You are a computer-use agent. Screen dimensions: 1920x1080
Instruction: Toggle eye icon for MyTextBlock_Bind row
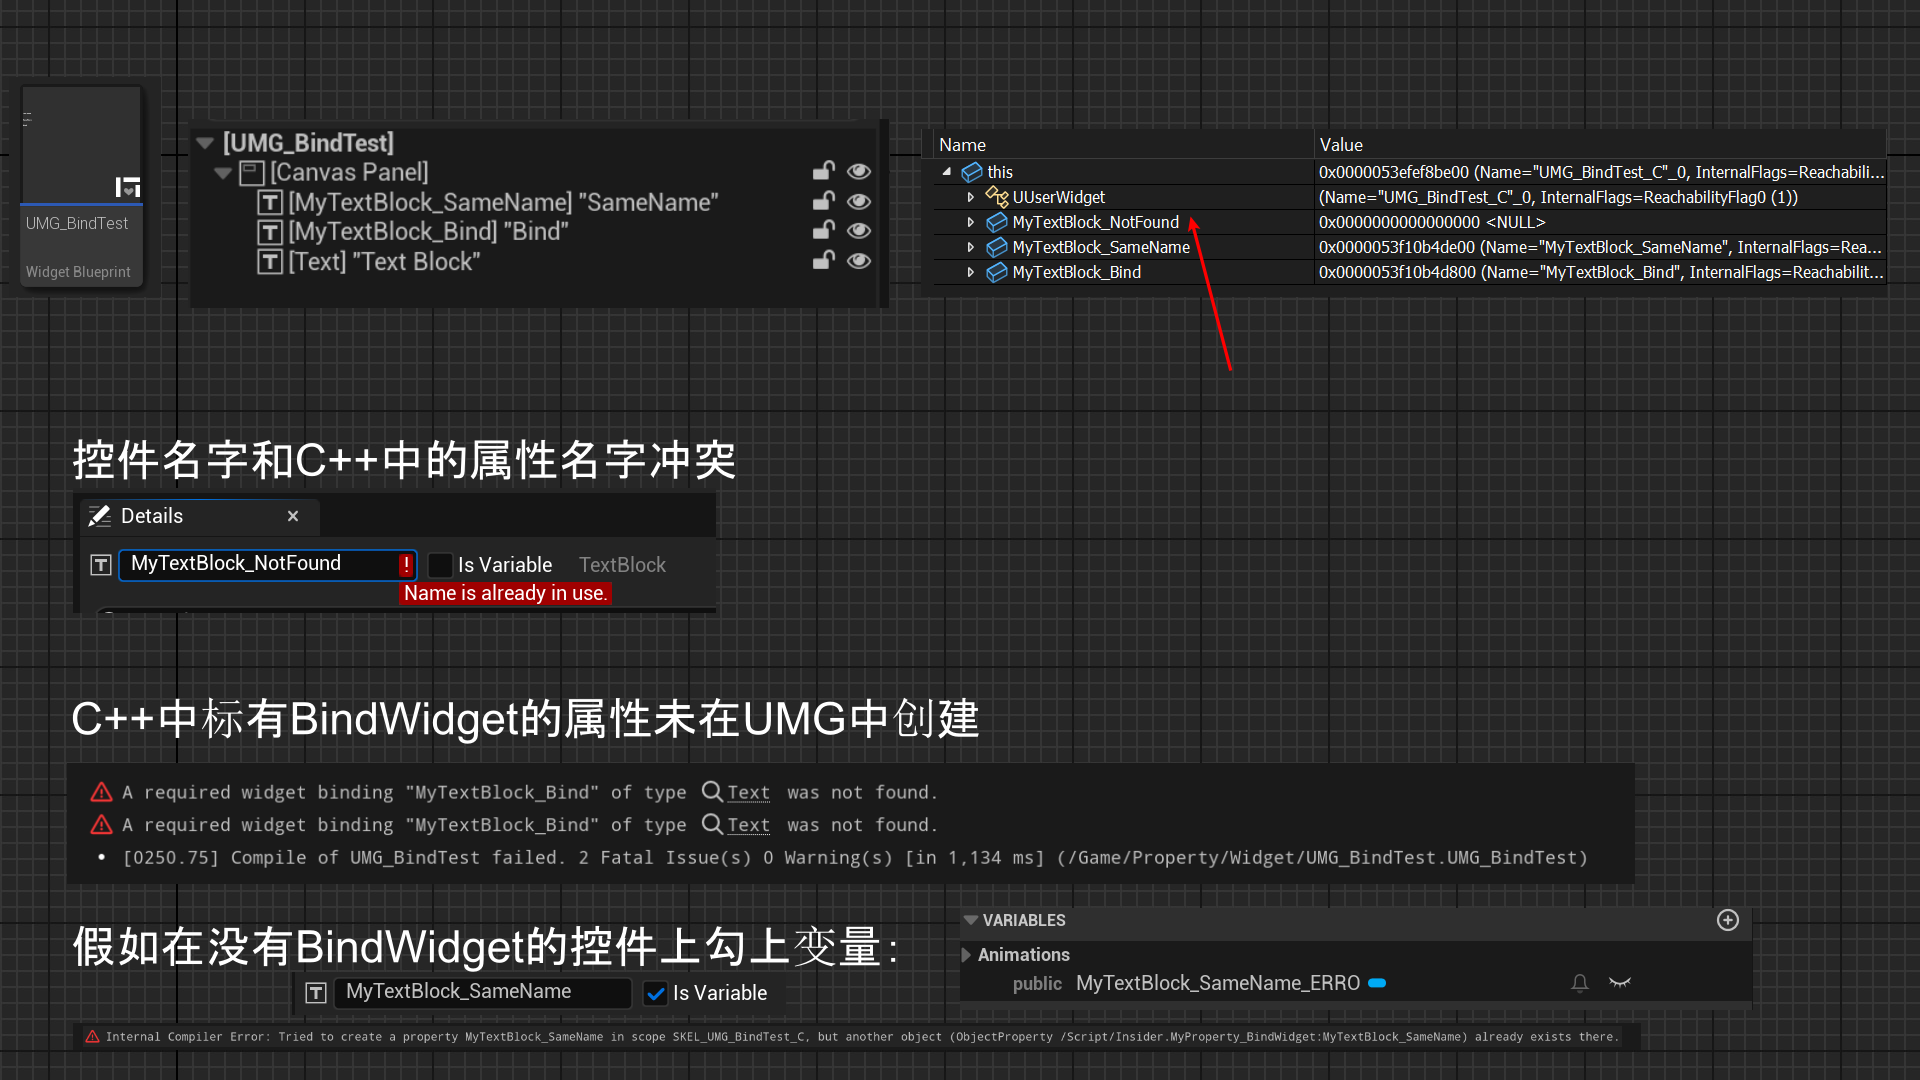click(858, 231)
